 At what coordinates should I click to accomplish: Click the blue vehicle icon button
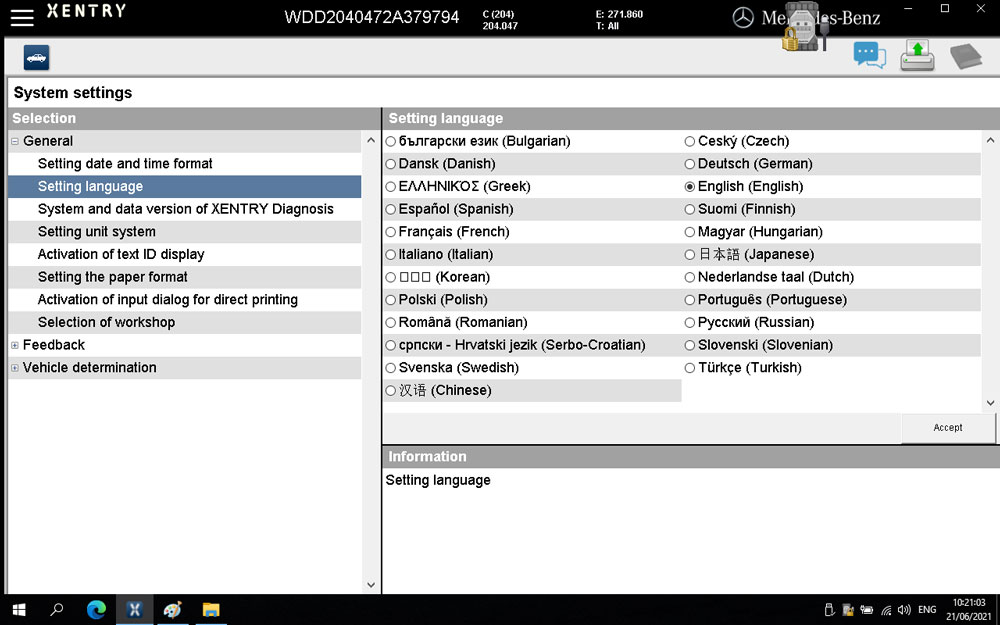point(36,57)
